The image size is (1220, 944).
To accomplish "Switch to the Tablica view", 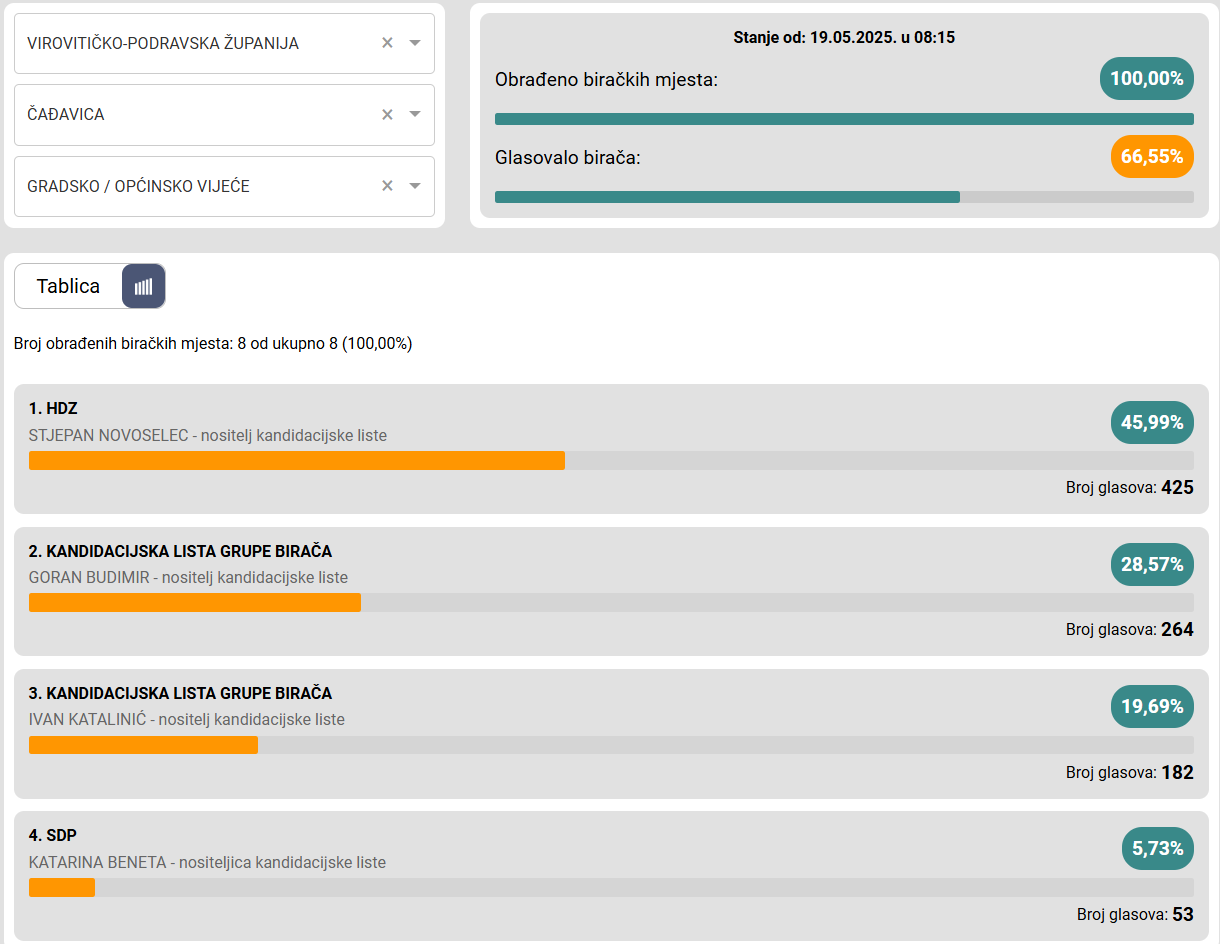I will click(x=68, y=287).
